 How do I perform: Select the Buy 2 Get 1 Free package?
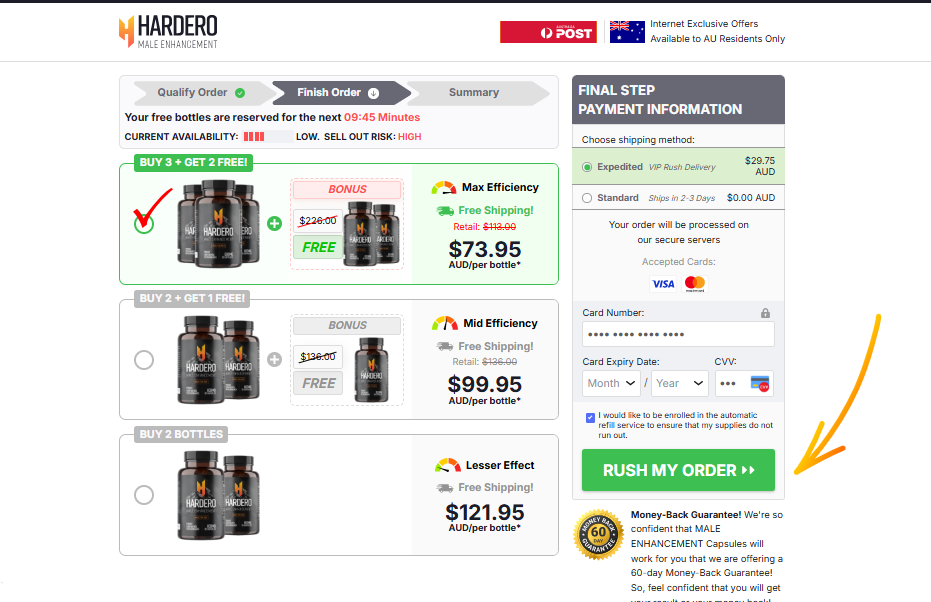pyautogui.click(x=144, y=361)
